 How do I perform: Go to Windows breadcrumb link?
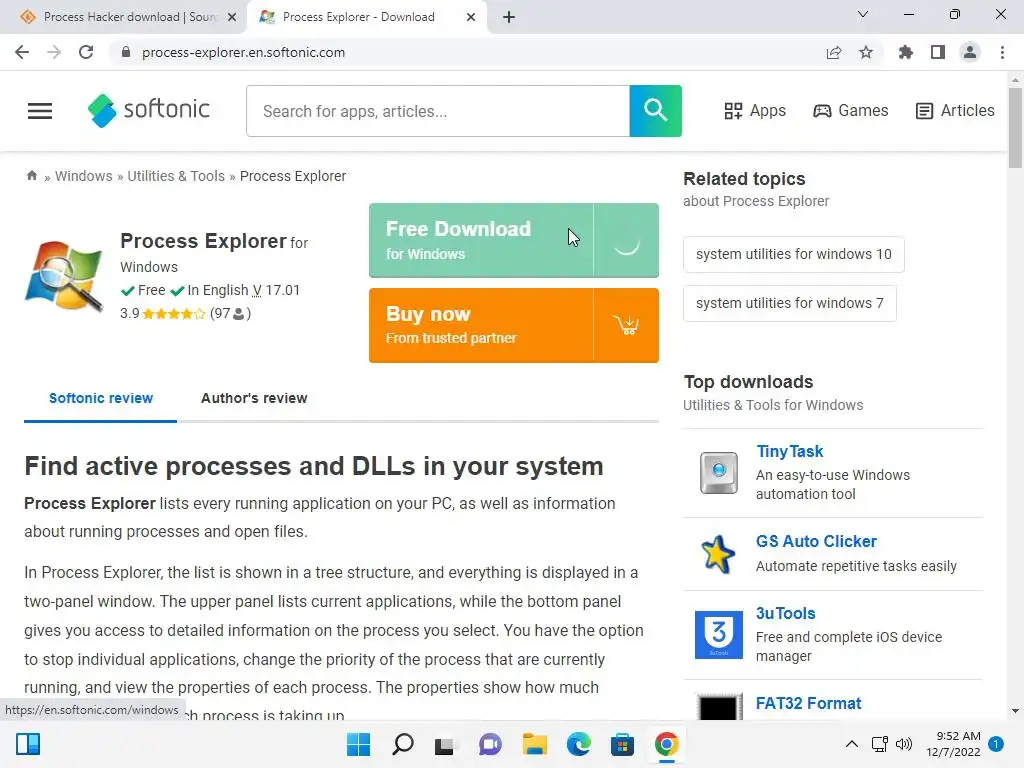[84, 176]
